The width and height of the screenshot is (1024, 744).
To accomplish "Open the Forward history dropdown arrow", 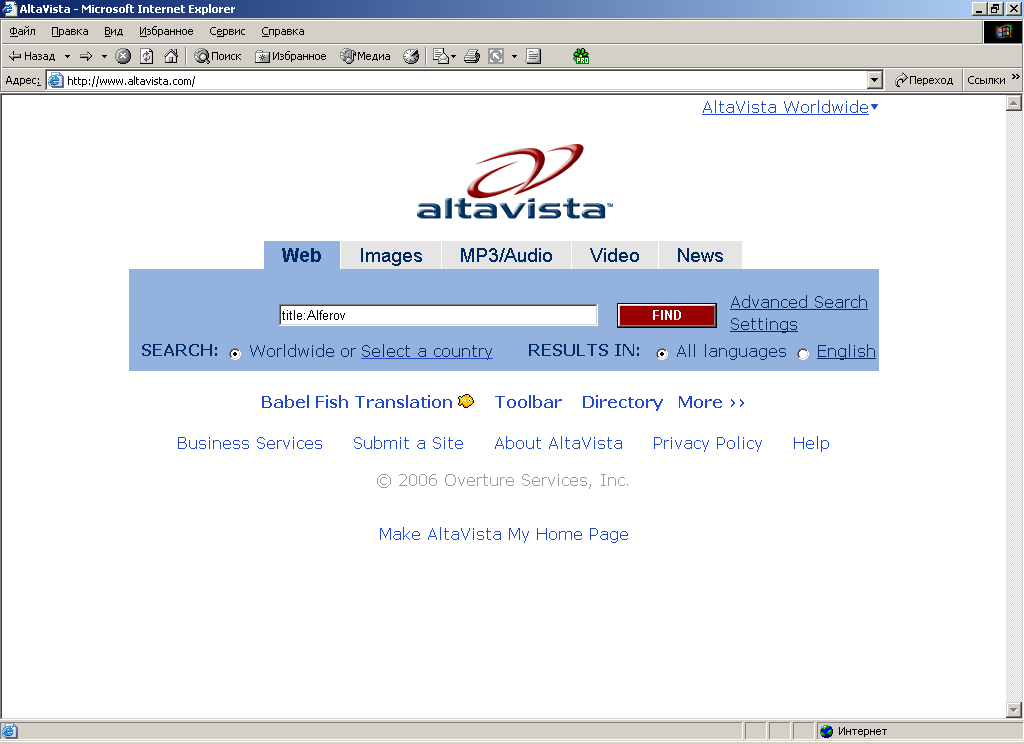I will pos(104,56).
